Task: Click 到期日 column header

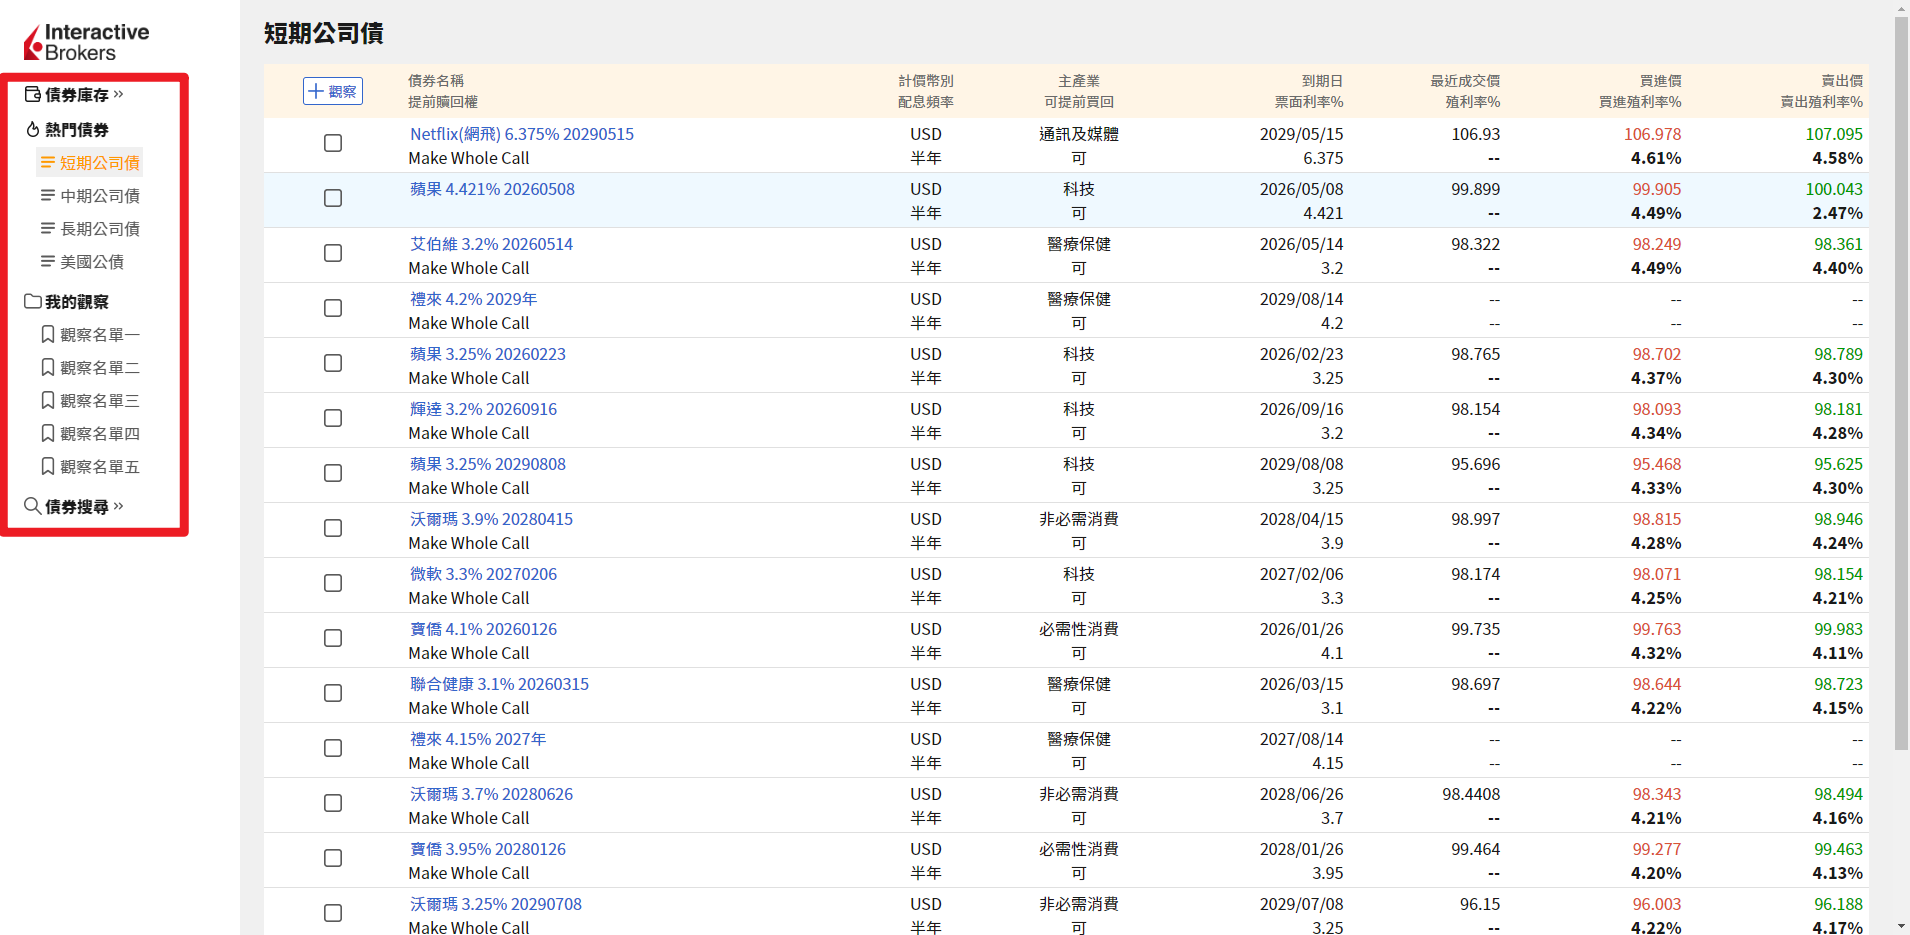Action: coord(1322,81)
